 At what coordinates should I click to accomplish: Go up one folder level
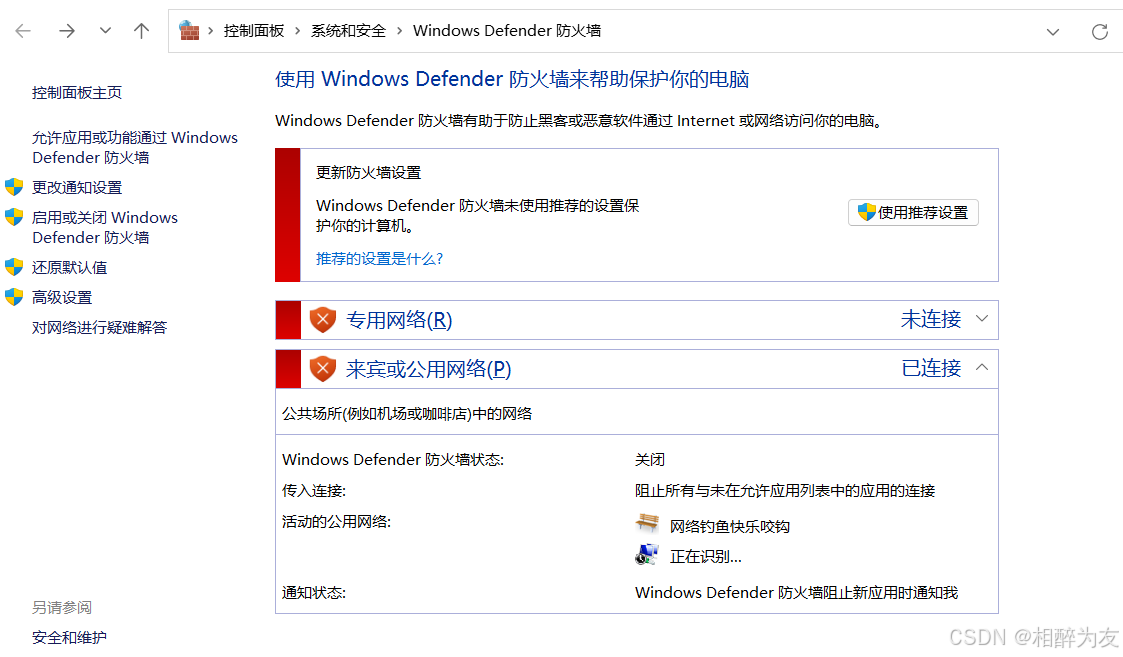point(141,31)
